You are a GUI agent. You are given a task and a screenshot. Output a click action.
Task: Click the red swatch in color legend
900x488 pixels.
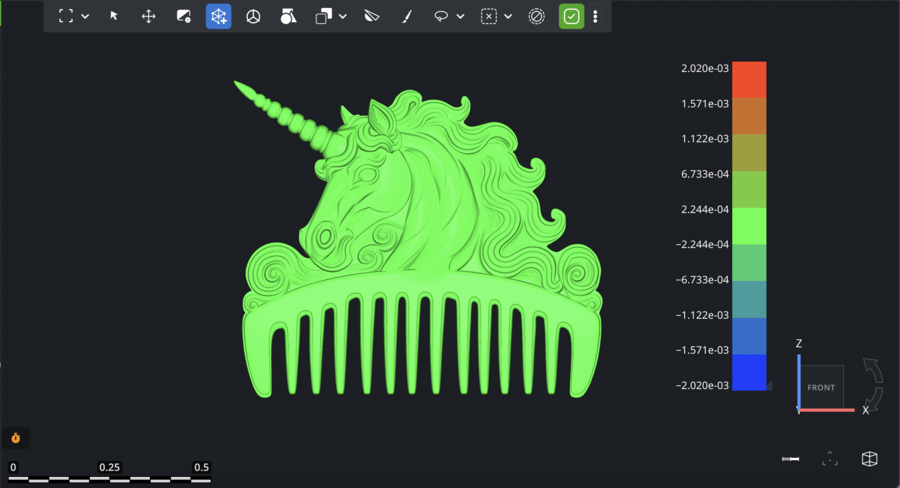point(749,79)
